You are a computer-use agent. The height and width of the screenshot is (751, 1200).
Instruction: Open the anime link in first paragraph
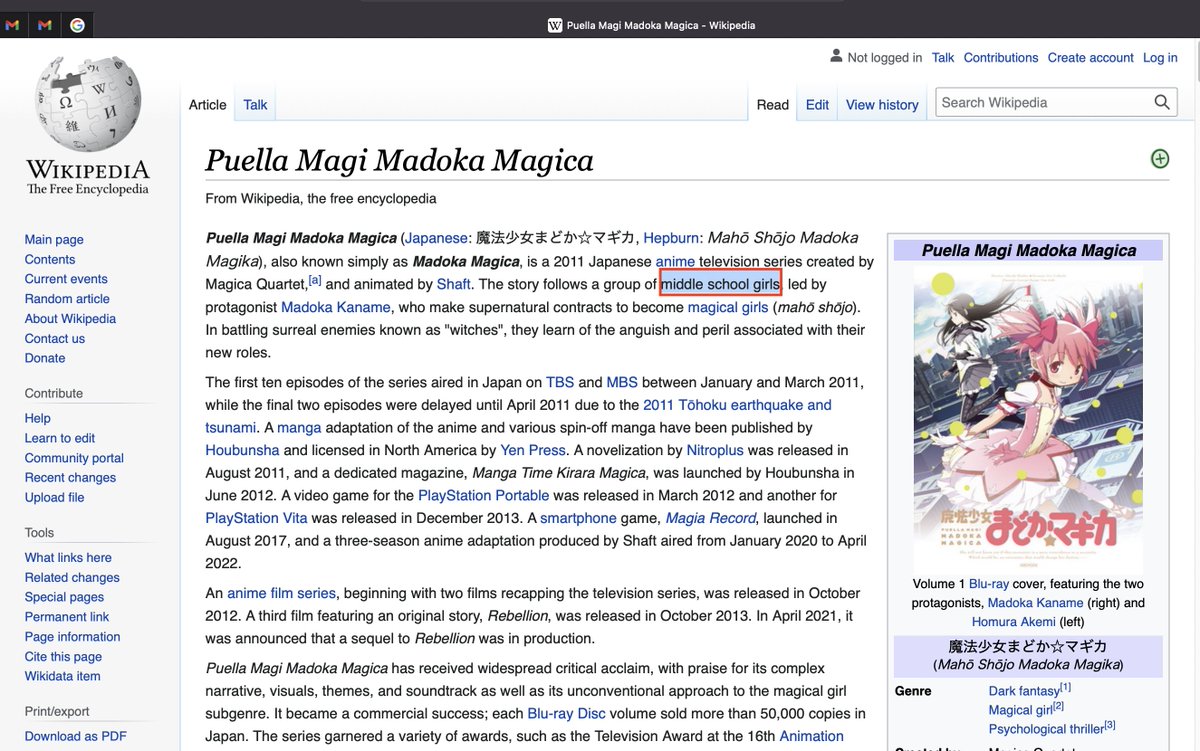pyautogui.click(x=675, y=261)
